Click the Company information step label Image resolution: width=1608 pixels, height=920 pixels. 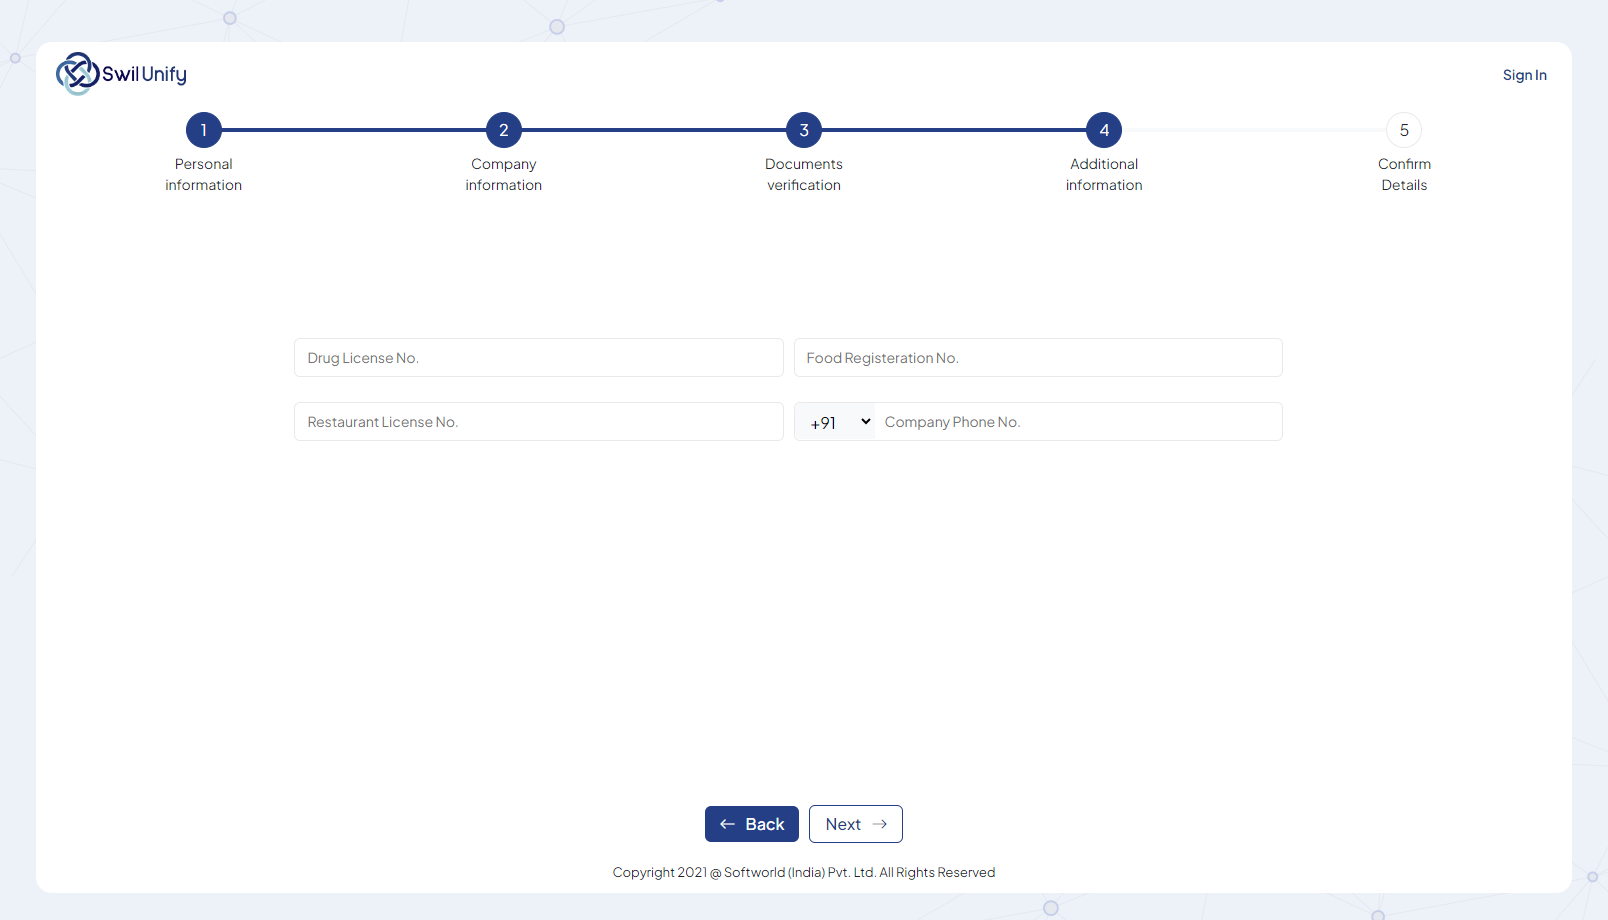click(x=504, y=175)
